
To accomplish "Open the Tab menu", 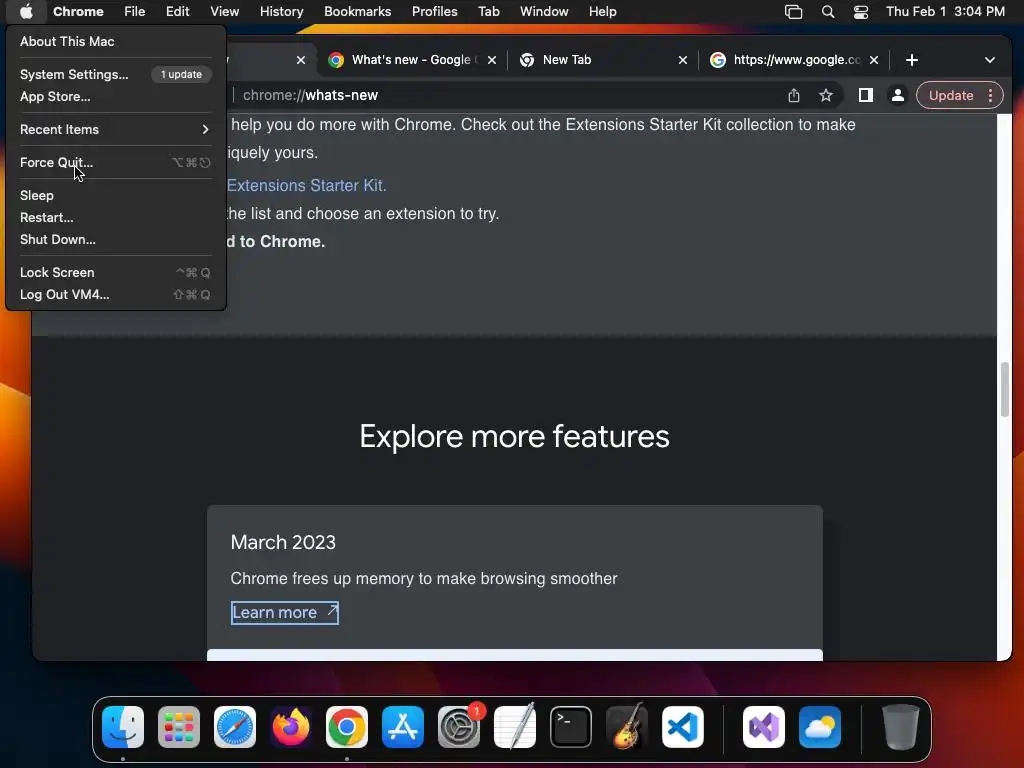I will [x=488, y=12].
